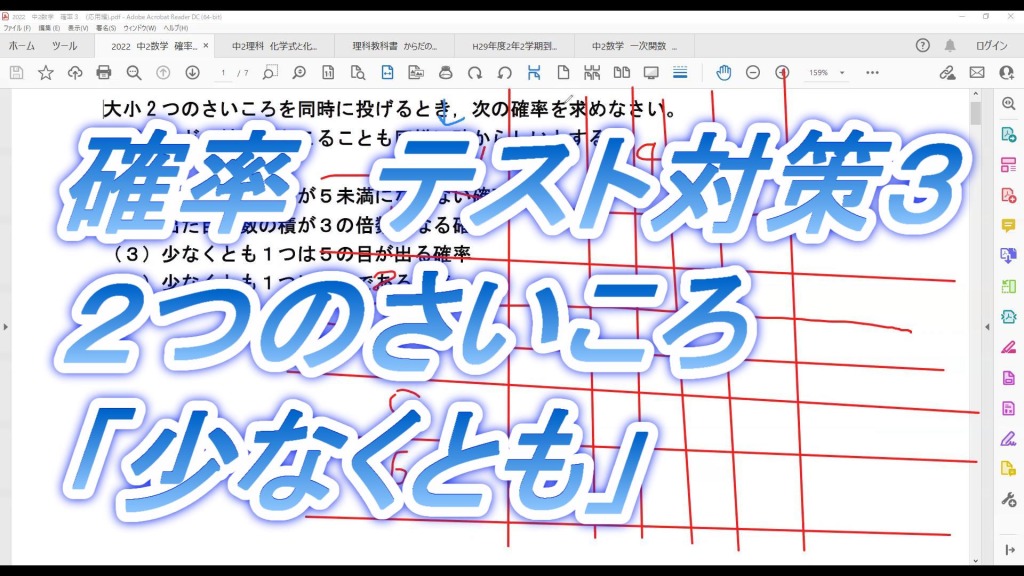This screenshot has width=1024, height=576.
Task: Rotate the page view clockwise
Action: coord(475,73)
